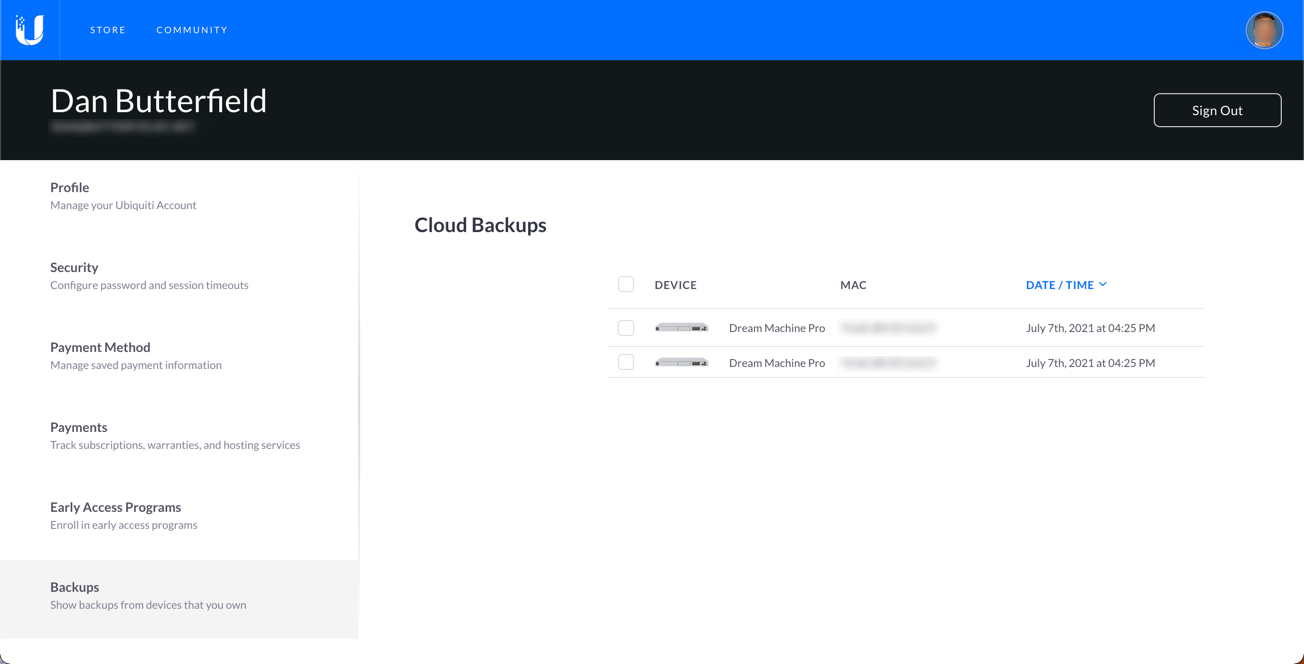1304x664 pixels.
Task: Check the first backup row checkbox
Action: pos(626,328)
